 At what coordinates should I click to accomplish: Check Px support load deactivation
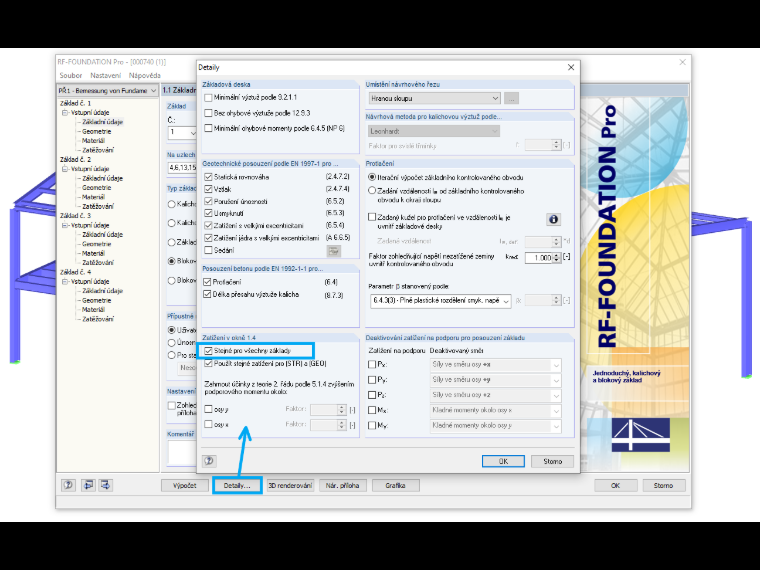pyautogui.click(x=372, y=364)
